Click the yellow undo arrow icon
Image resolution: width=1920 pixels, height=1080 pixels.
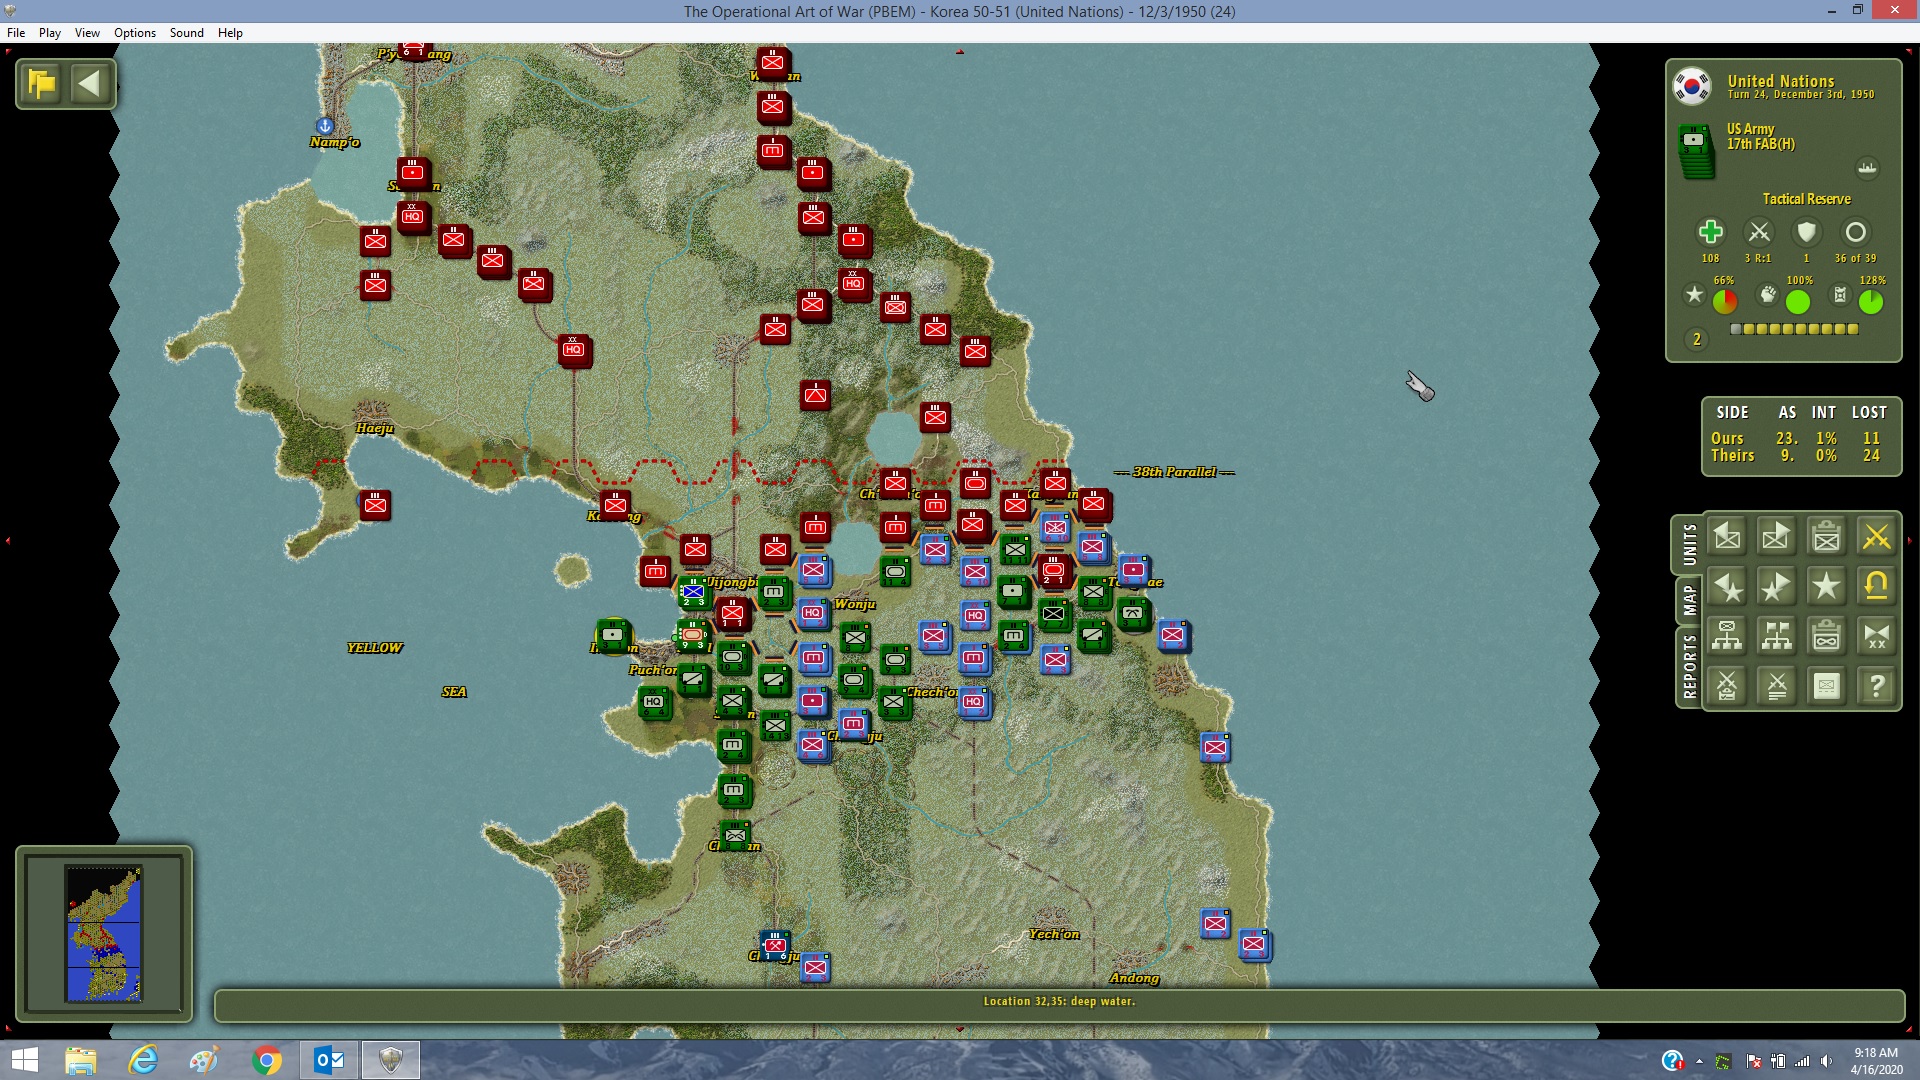(x=1877, y=587)
